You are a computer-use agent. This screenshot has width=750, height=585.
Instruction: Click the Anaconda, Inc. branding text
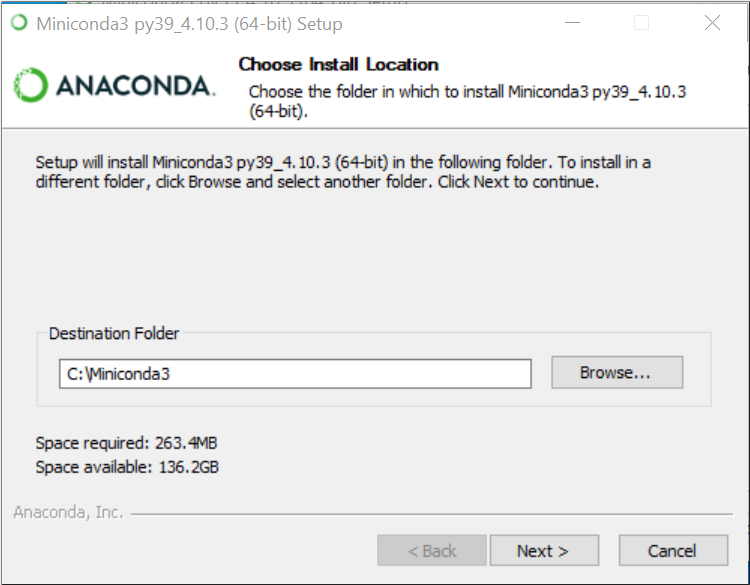click(68, 512)
